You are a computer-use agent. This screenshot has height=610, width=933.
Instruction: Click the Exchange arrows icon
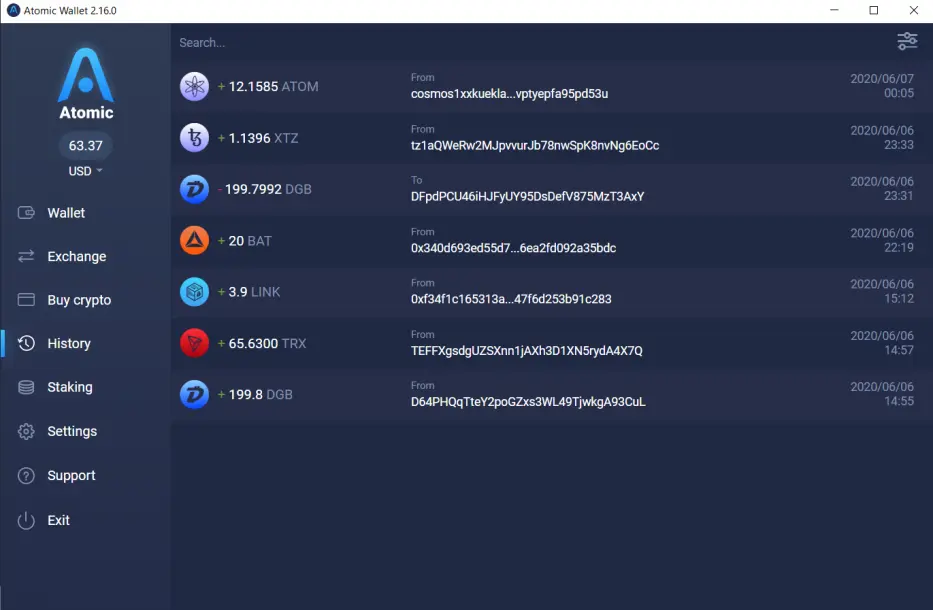(x=26, y=256)
